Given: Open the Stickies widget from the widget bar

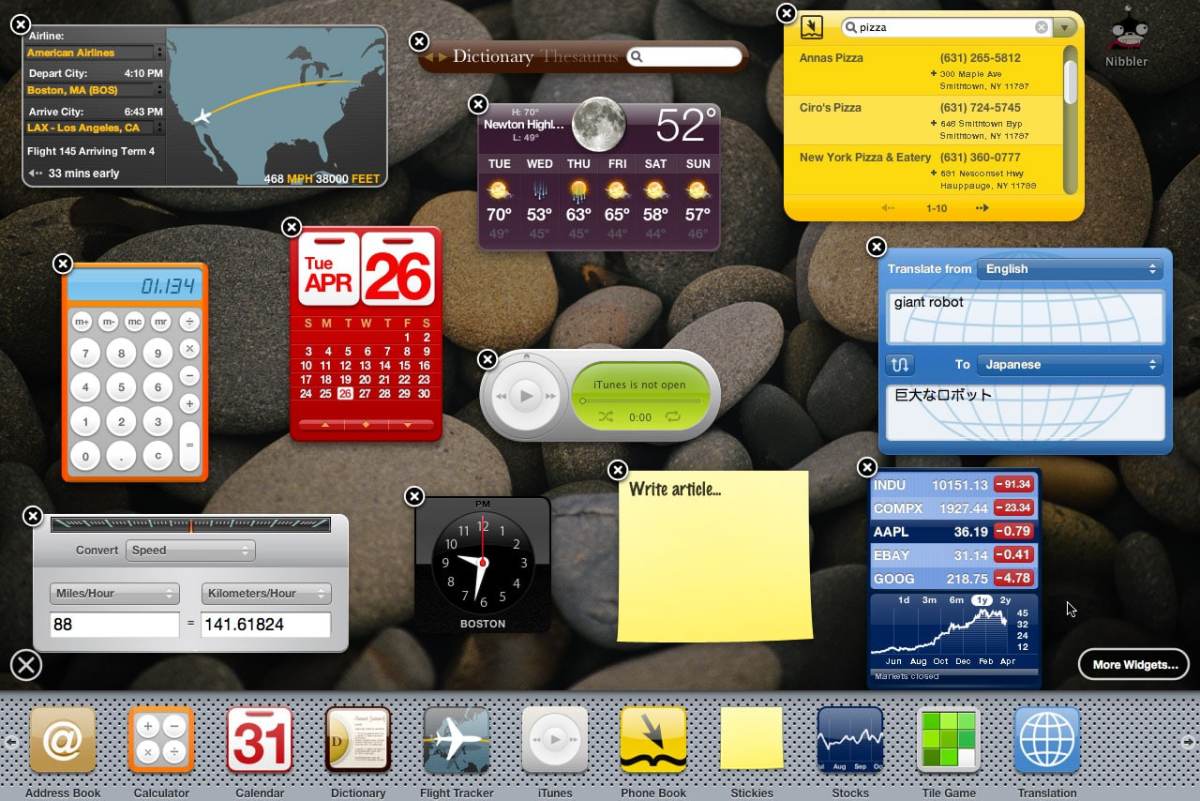Looking at the screenshot, I should click(x=752, y=740).
